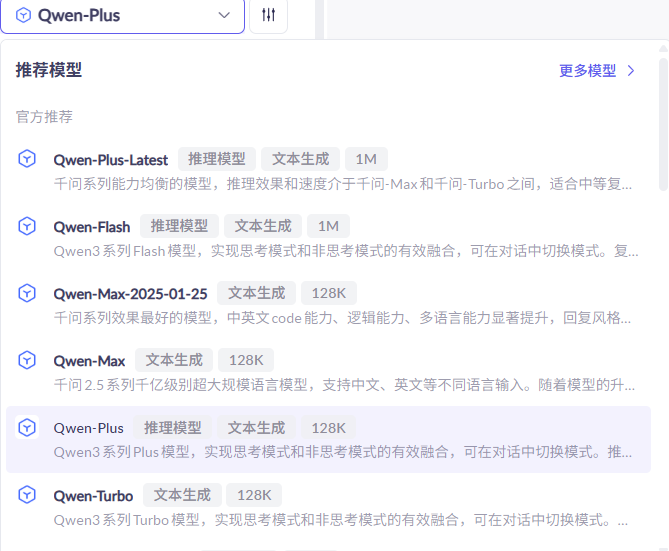Select Qwen-Plus in the recommended list

(89, 428)
